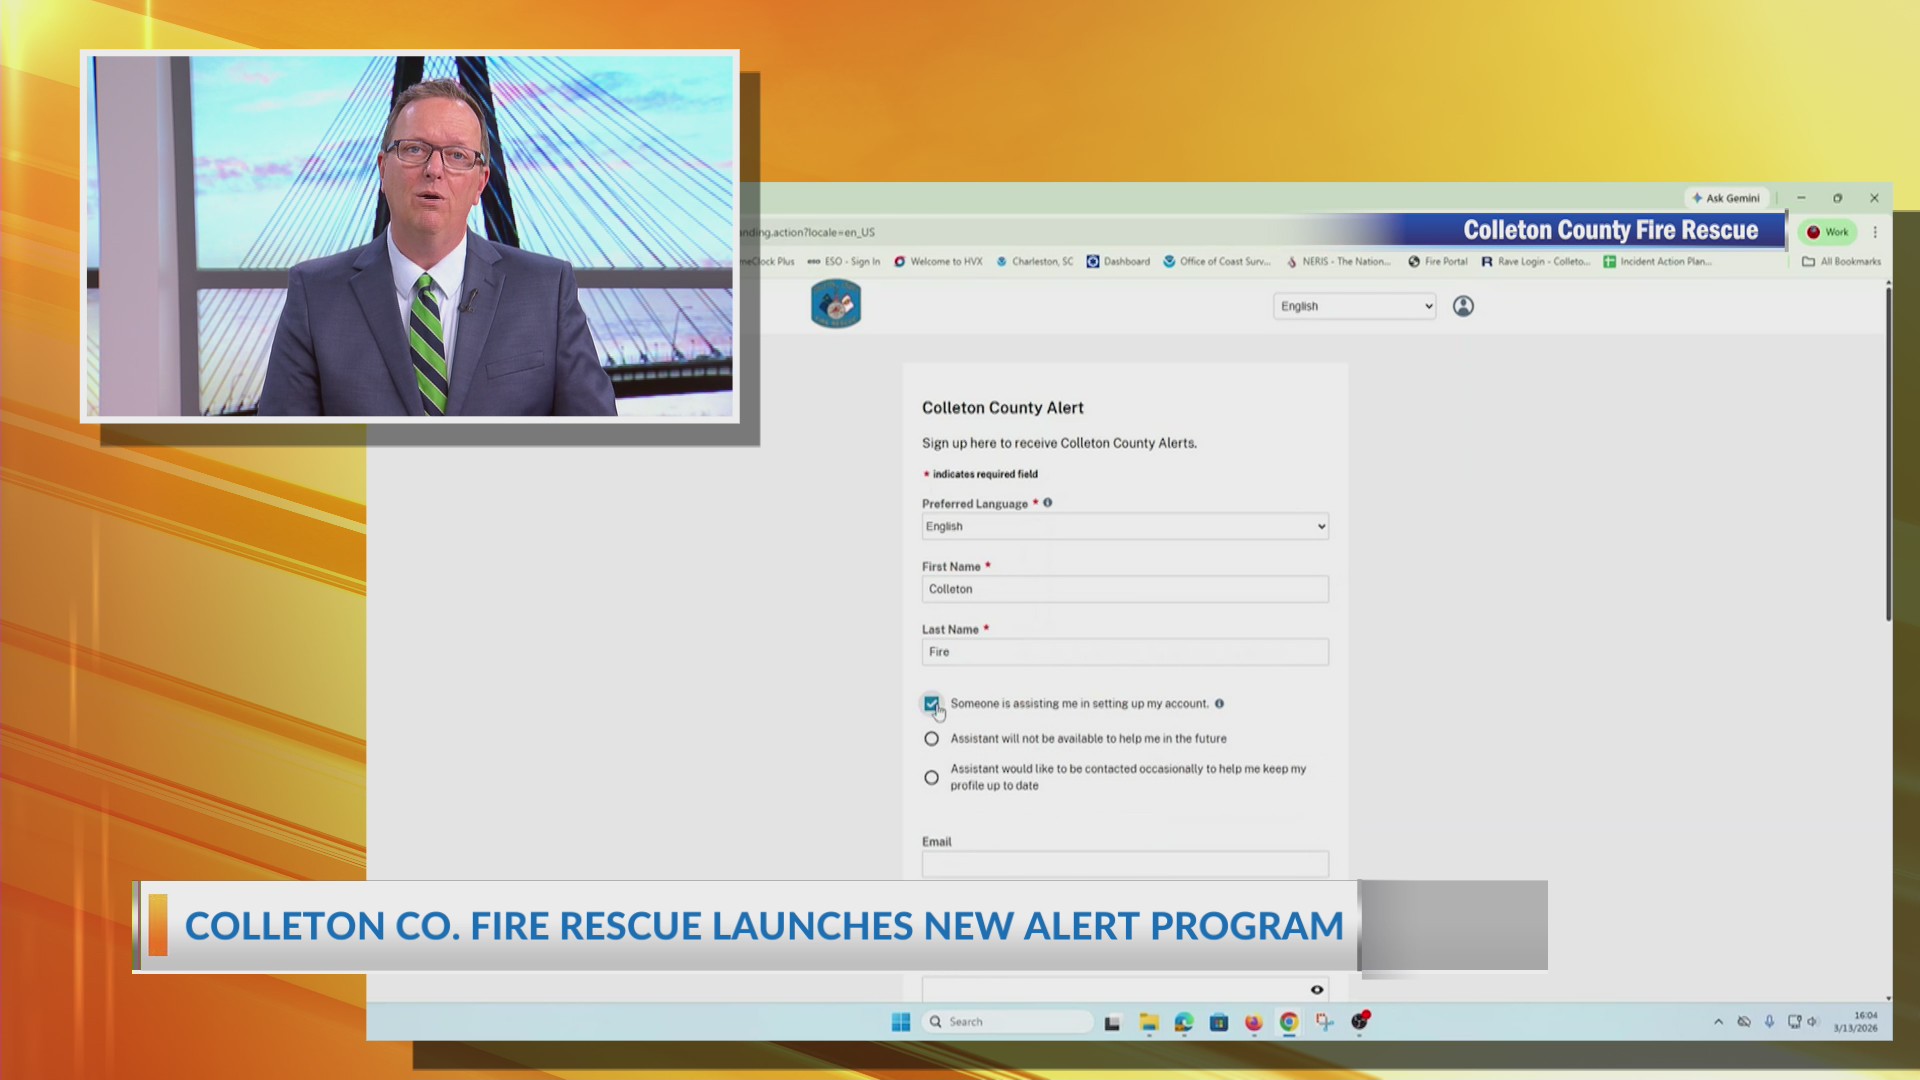The height and width of the screenshot is (1080, 1920).
Task: Open OBS recording app in taskbar
Action: pos(1360,1021)
